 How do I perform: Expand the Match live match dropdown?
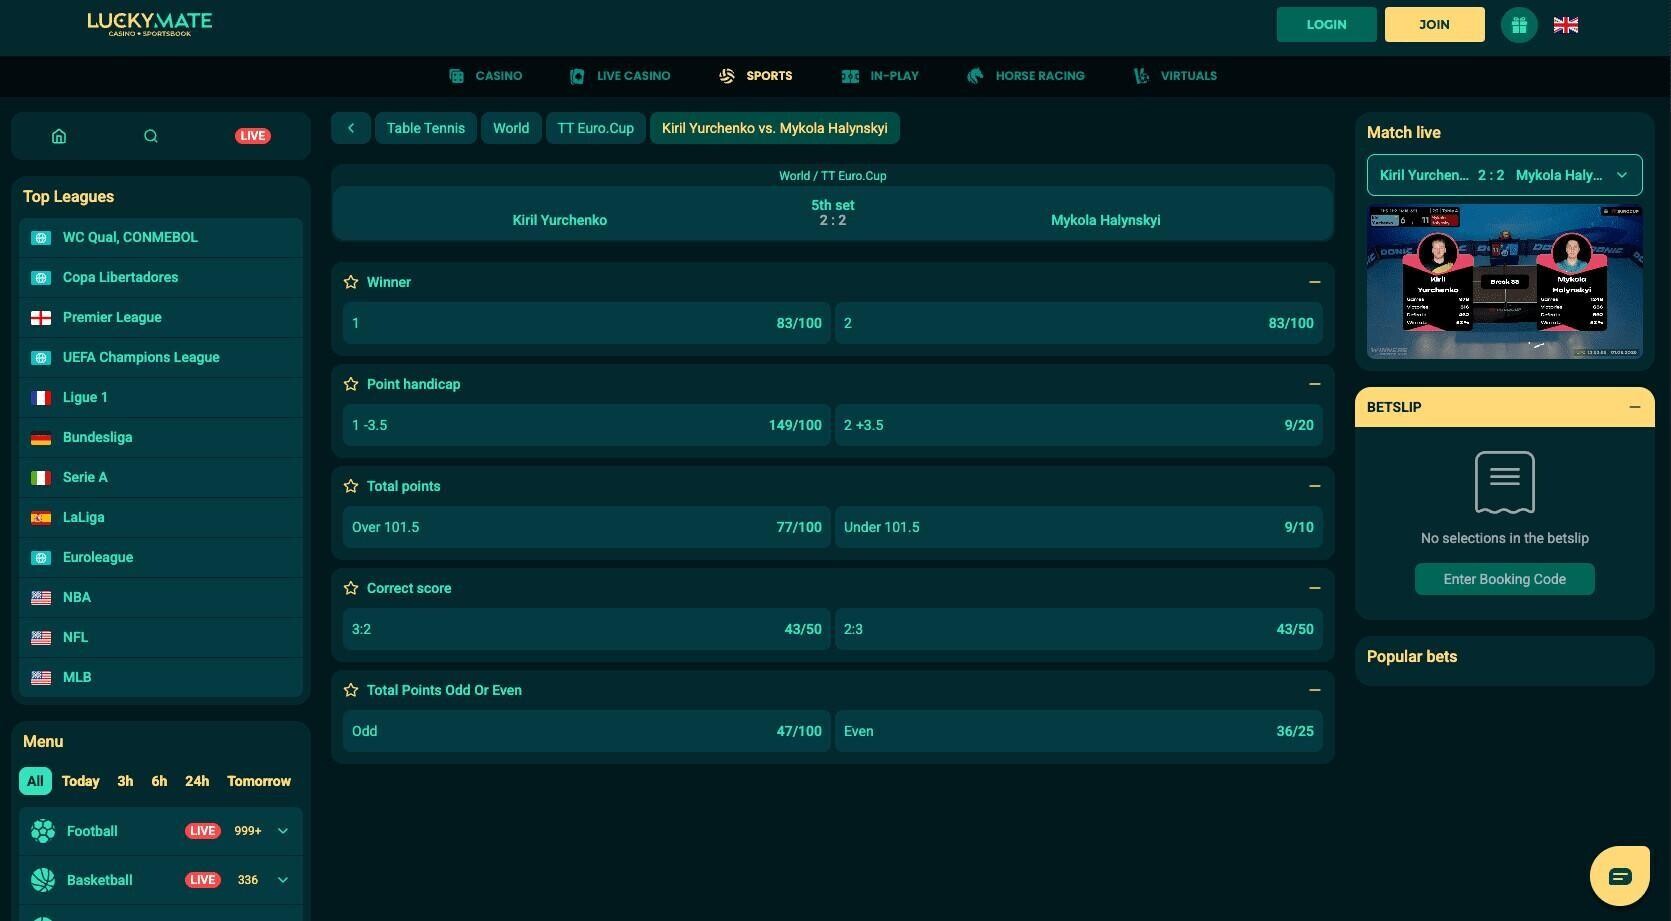point(1621,176)
